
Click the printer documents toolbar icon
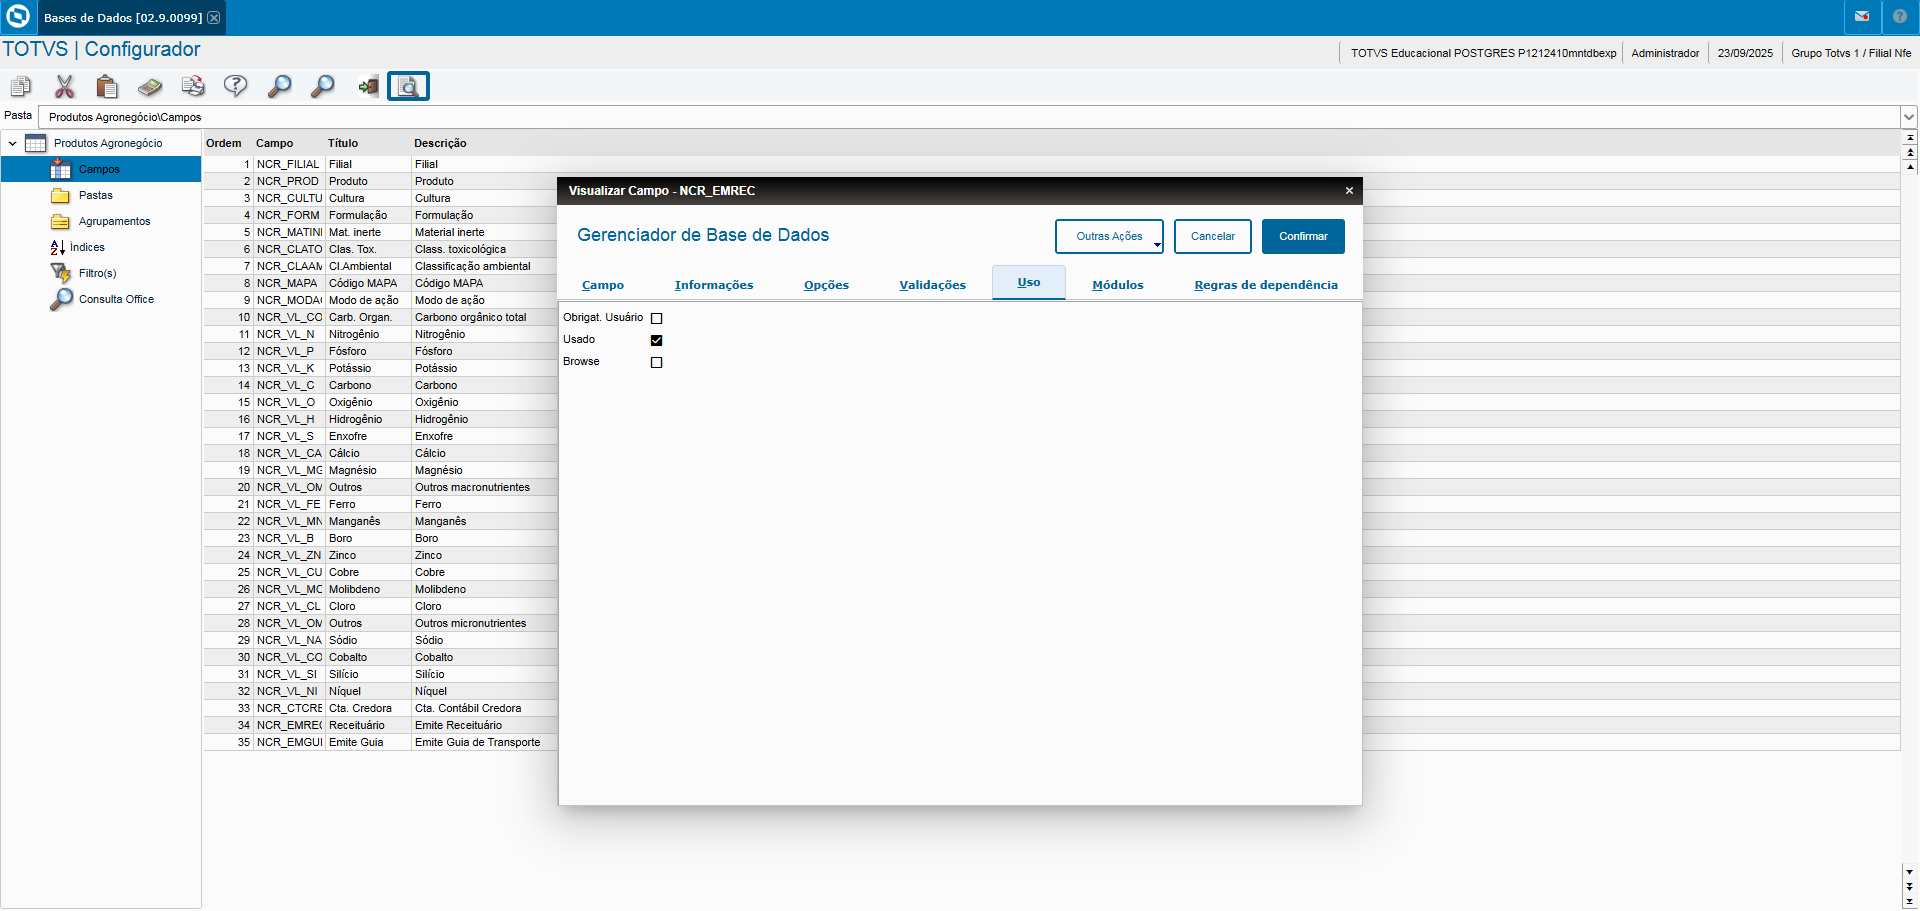point(193,87)
